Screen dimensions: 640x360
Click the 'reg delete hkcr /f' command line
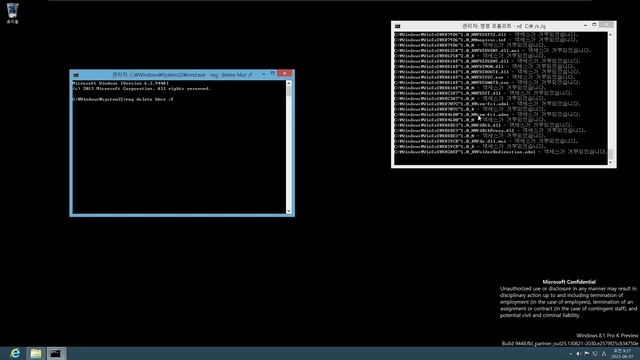123,99
